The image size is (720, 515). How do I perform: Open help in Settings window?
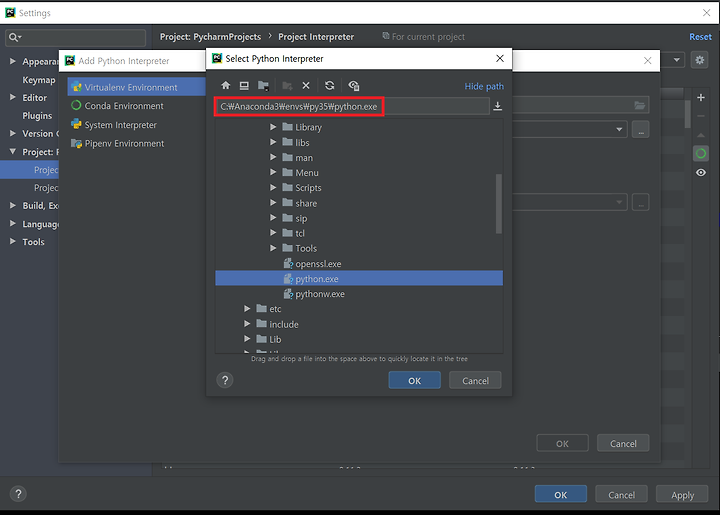(18, 494)
